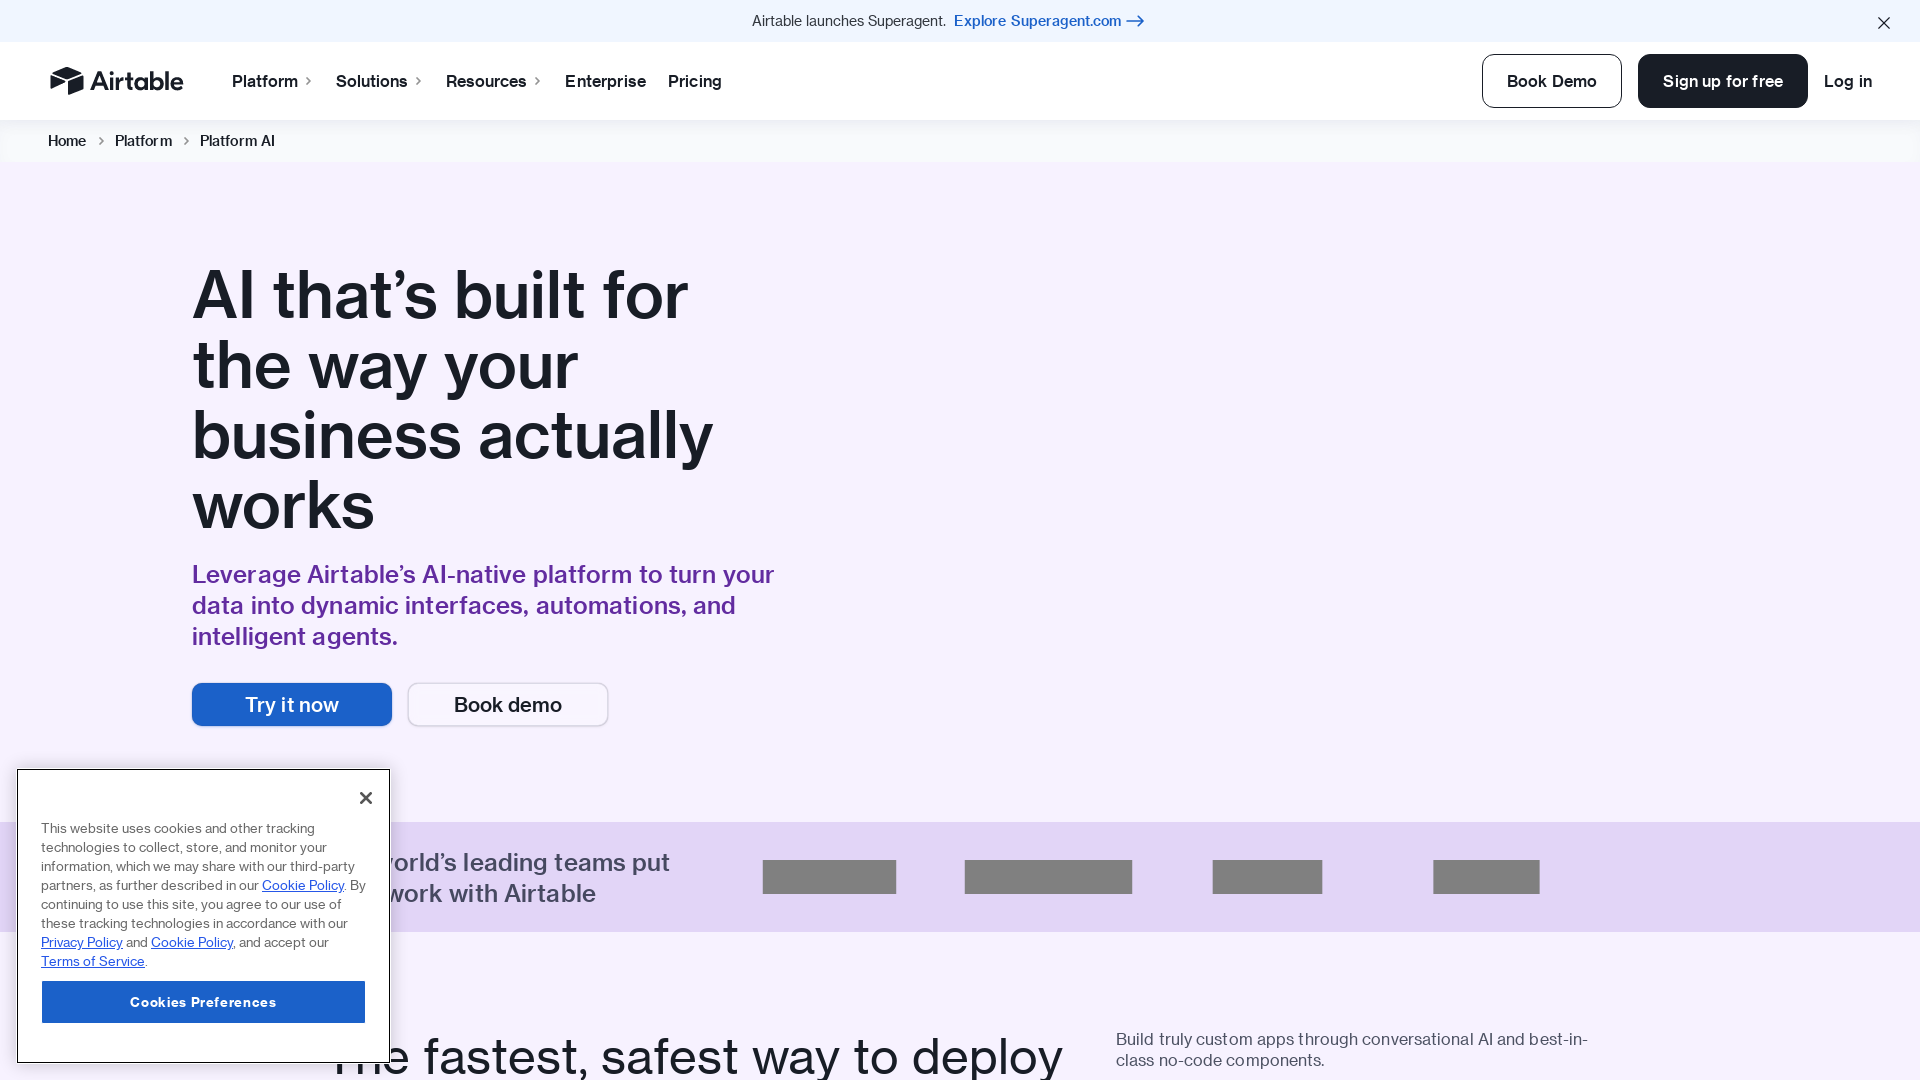
Task: Click the Platform AI breadcrumb
Action: point(237,141)
